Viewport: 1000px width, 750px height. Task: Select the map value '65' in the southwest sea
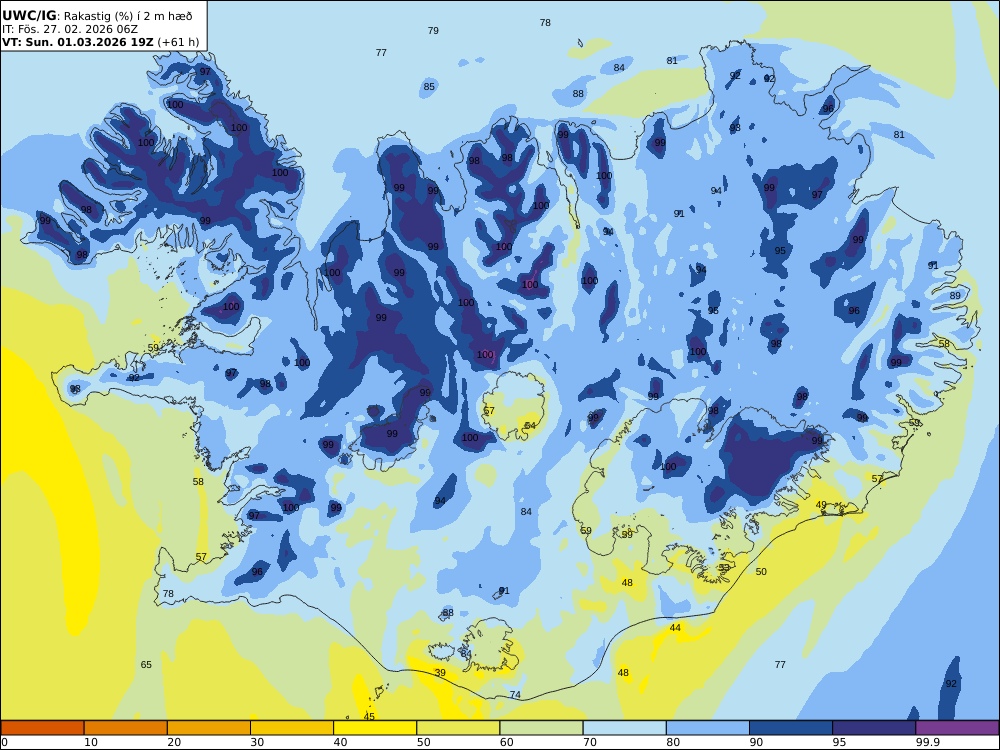point(146,665)
